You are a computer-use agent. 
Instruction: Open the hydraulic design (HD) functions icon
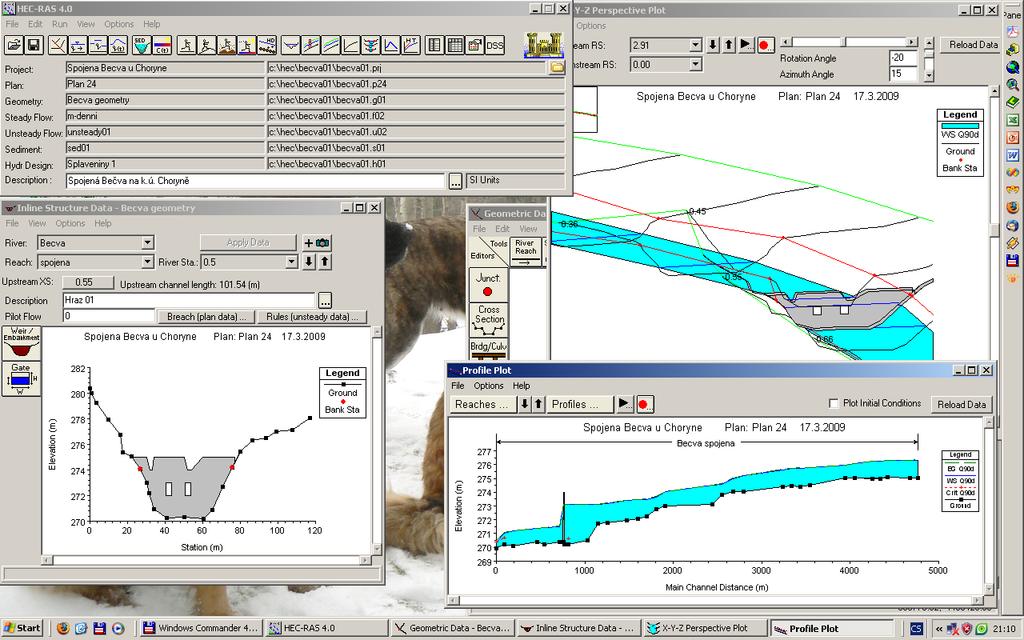click(266, 45)
